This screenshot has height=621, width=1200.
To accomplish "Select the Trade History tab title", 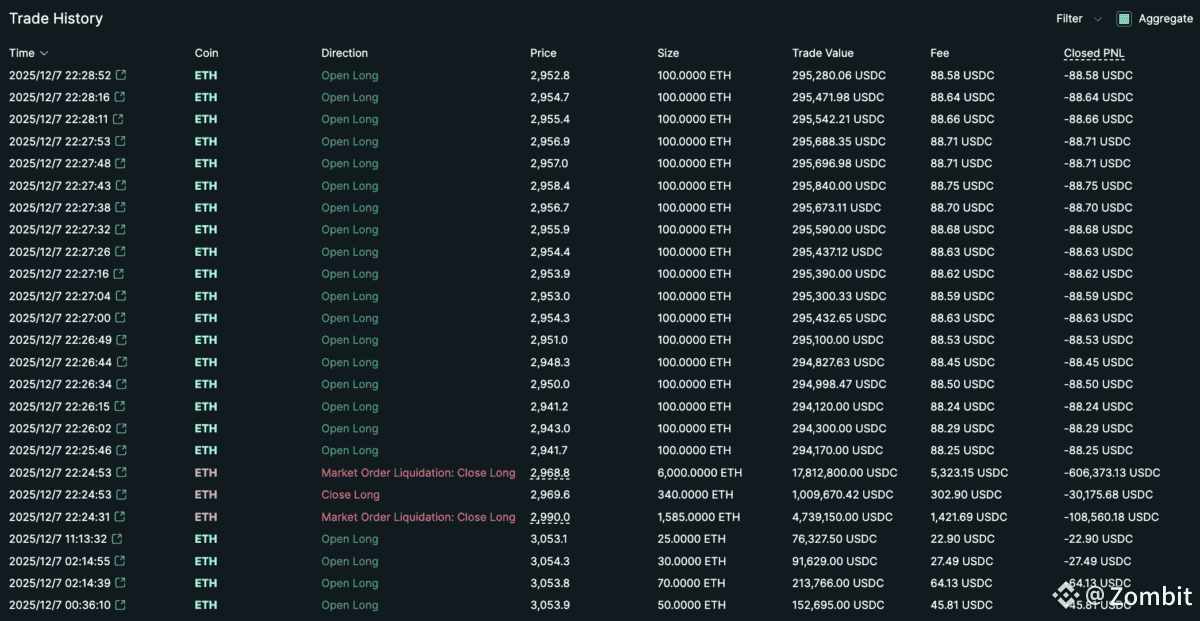I will tap(56, 19).
